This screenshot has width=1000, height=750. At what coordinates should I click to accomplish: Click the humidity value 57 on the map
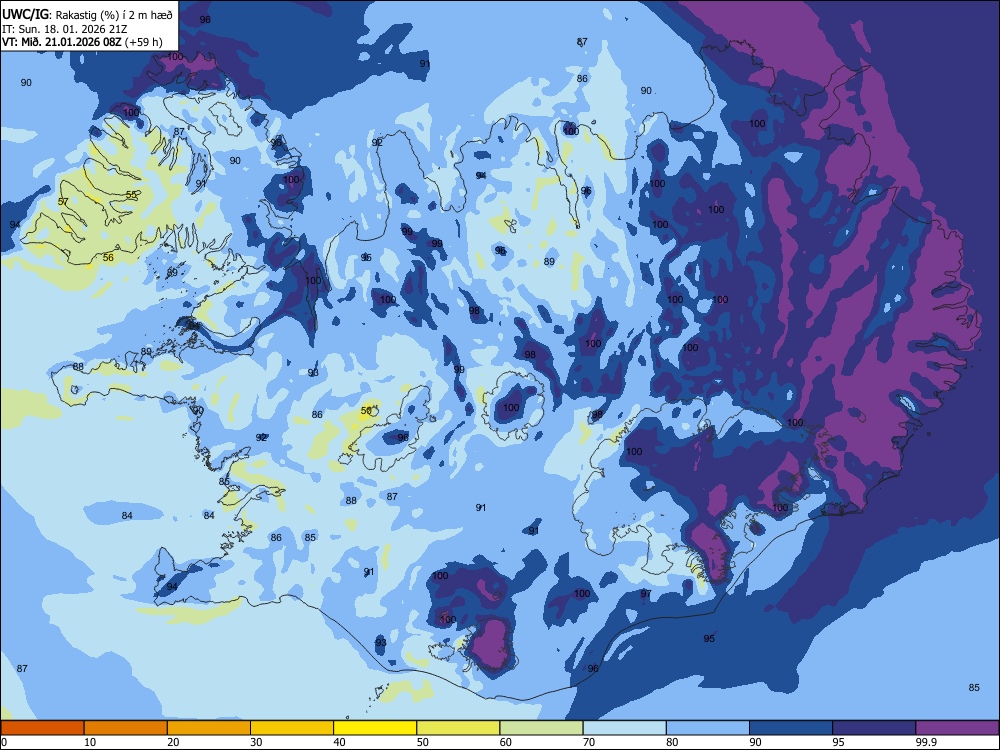point(63,202)
